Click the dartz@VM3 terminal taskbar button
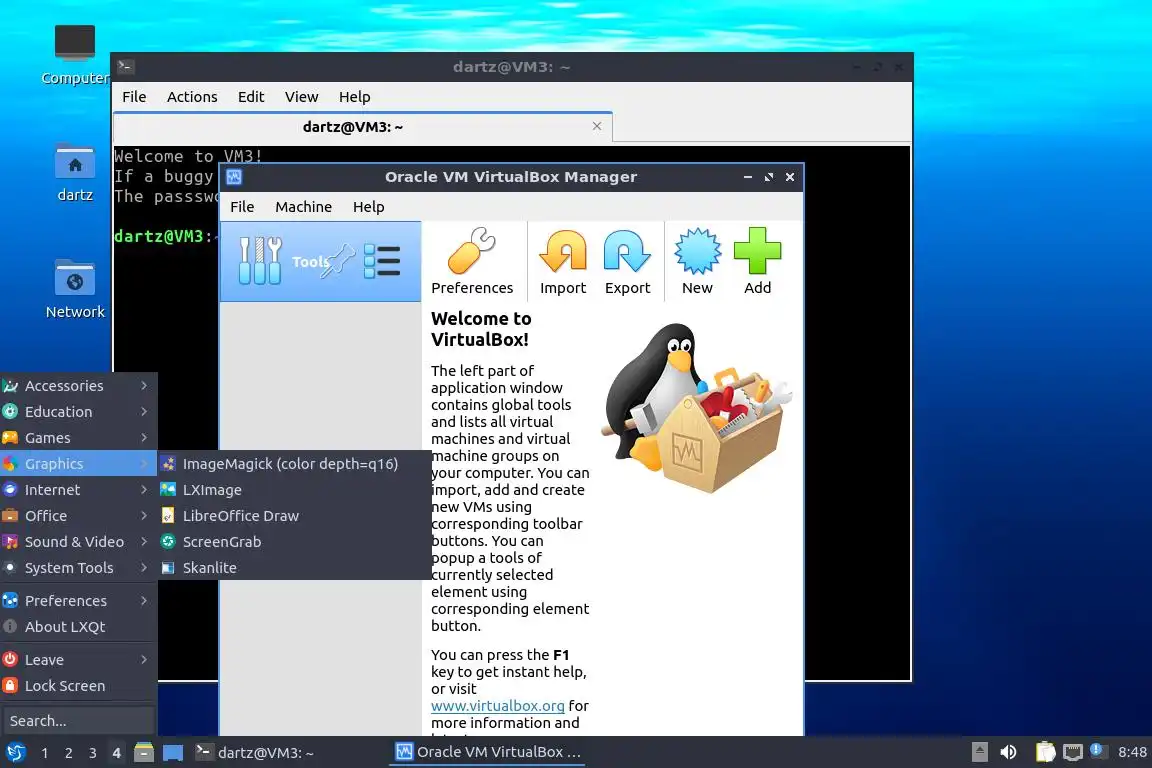Screen dimensions: 1152x768 pos(287,752)
